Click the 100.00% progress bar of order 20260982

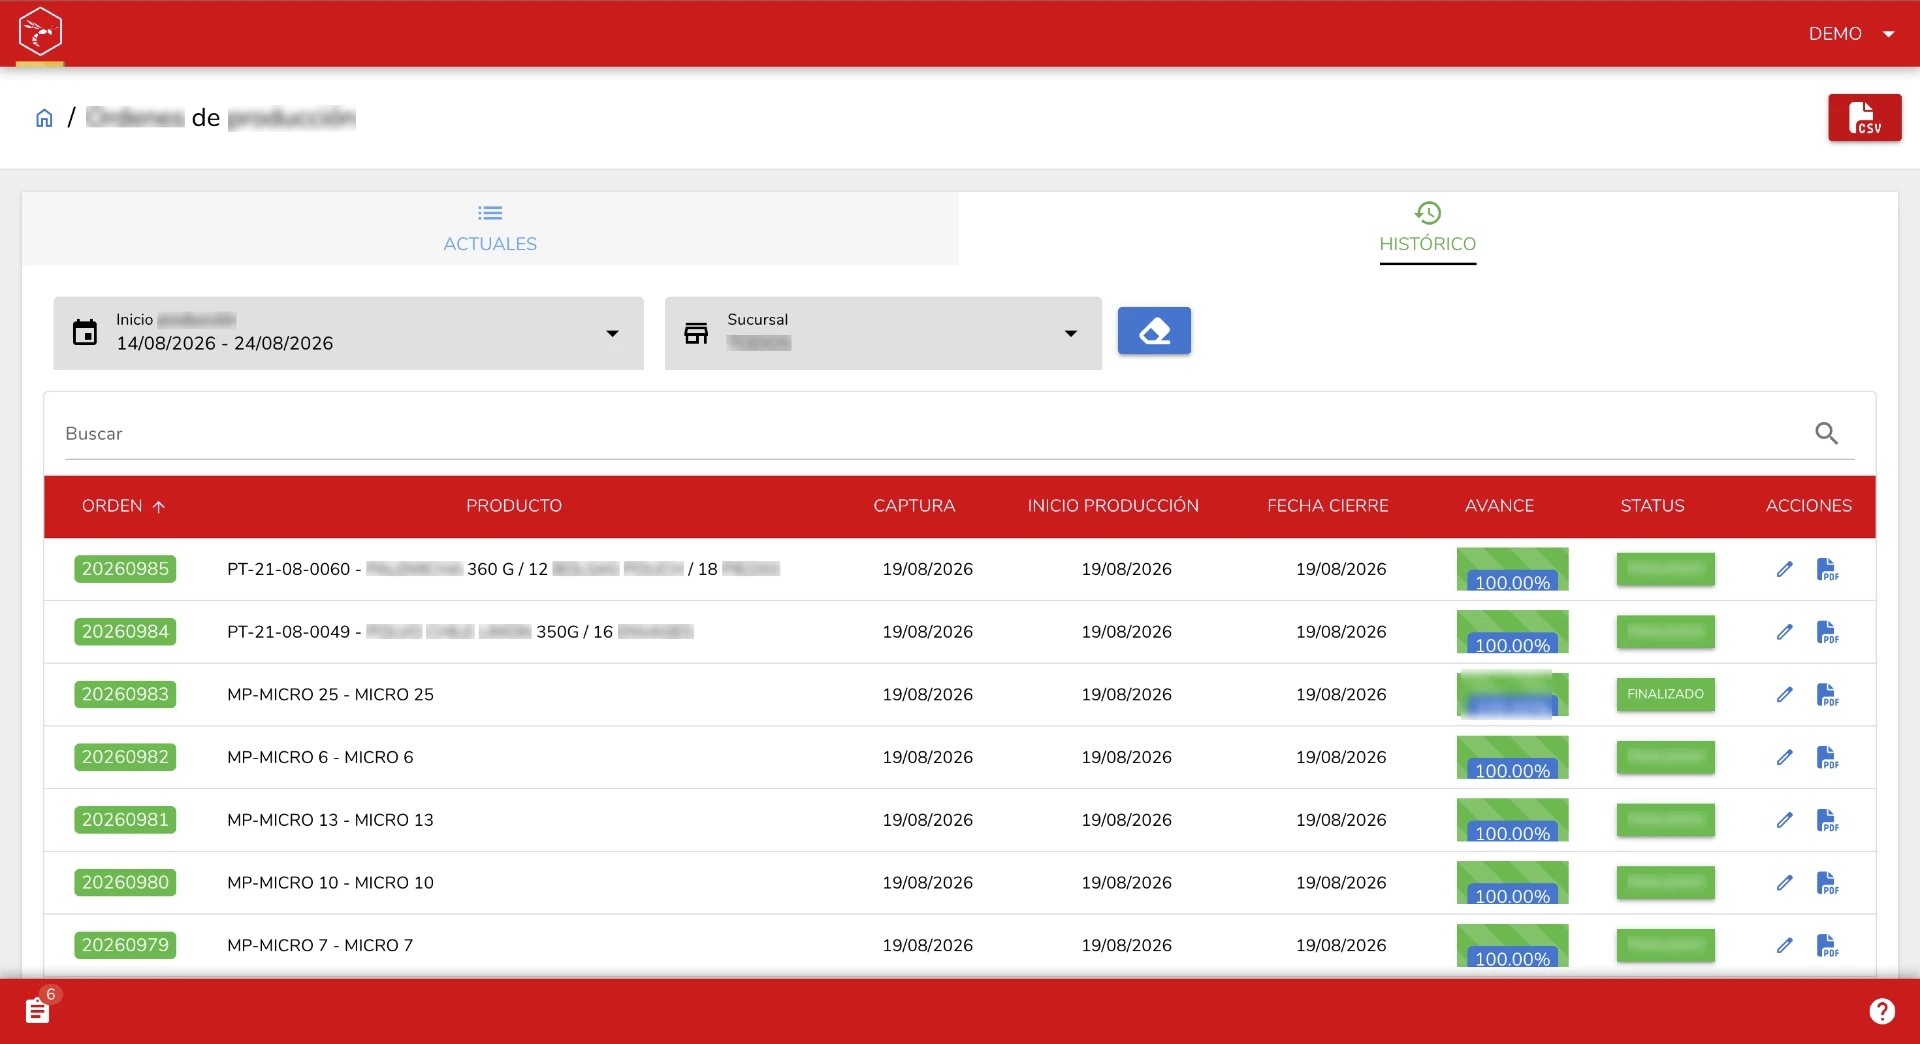click(x=1512, y=757)
